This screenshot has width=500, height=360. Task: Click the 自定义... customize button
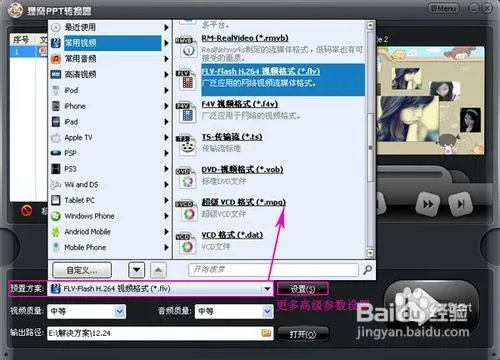point(82,270)
